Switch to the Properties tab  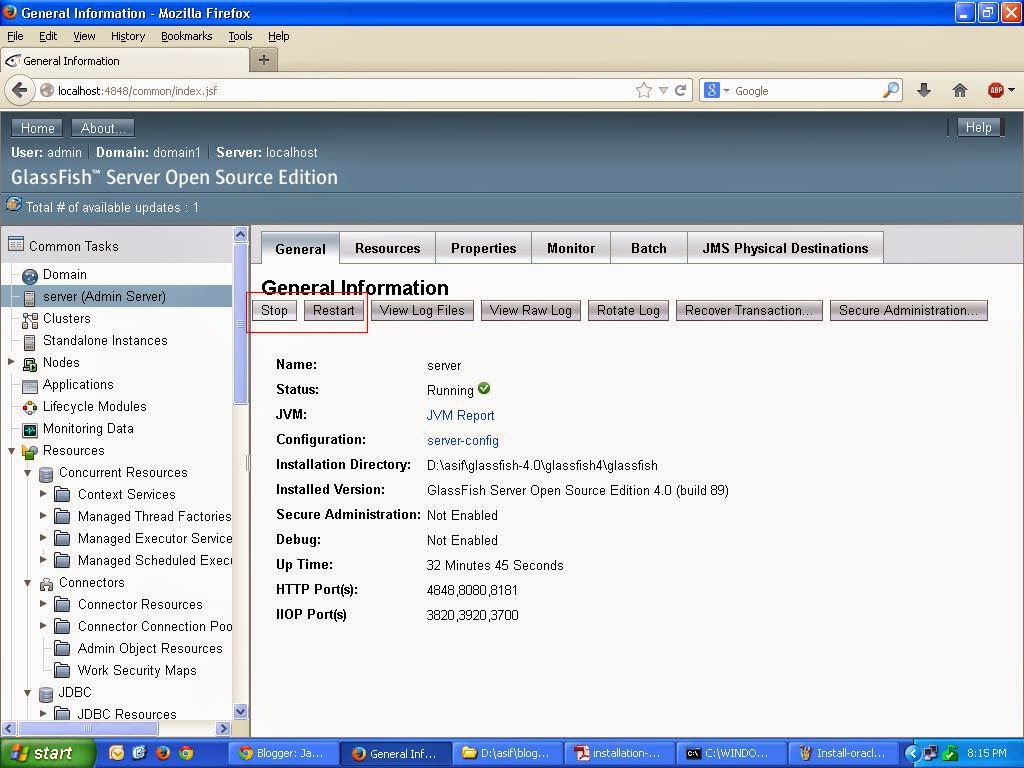click(483, 248)
